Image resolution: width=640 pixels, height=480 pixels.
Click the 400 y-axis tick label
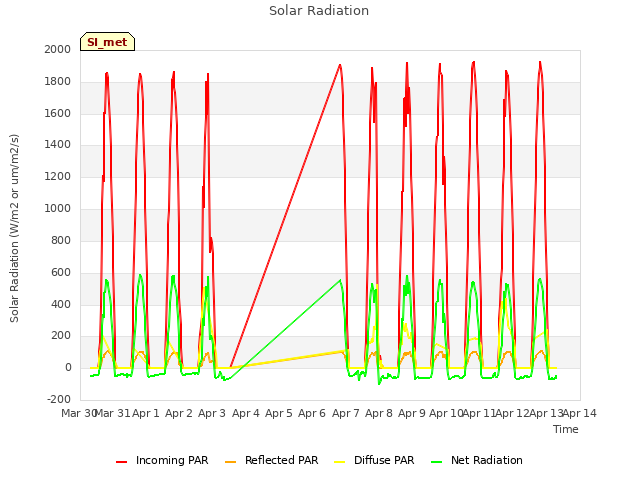click(61, 304)
